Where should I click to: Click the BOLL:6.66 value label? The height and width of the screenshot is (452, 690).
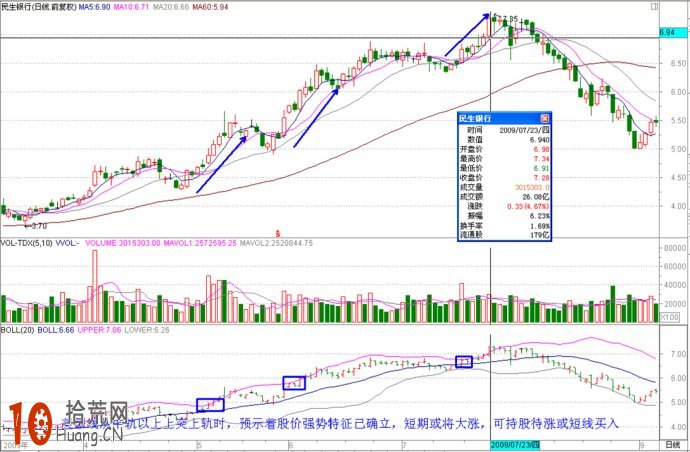click(55, 330)
